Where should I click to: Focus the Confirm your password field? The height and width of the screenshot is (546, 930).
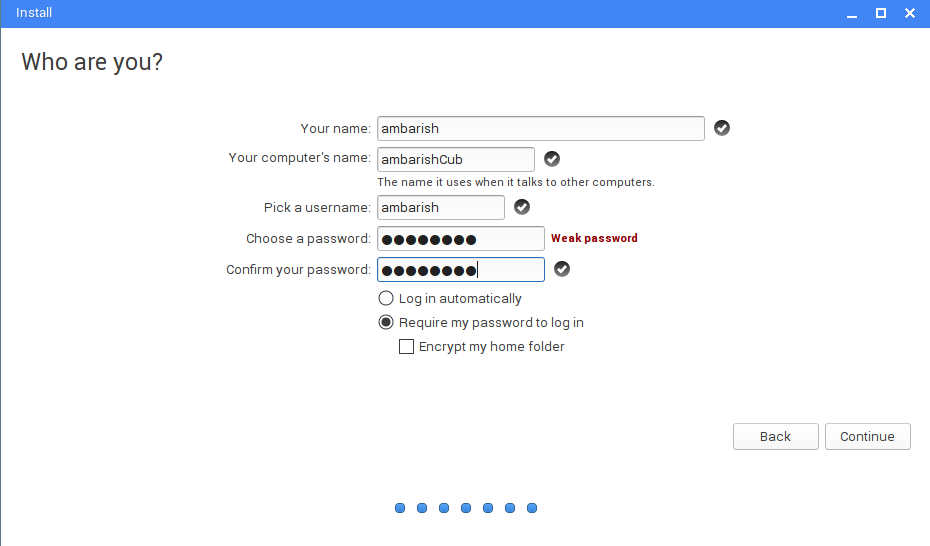tap(460, 269)
